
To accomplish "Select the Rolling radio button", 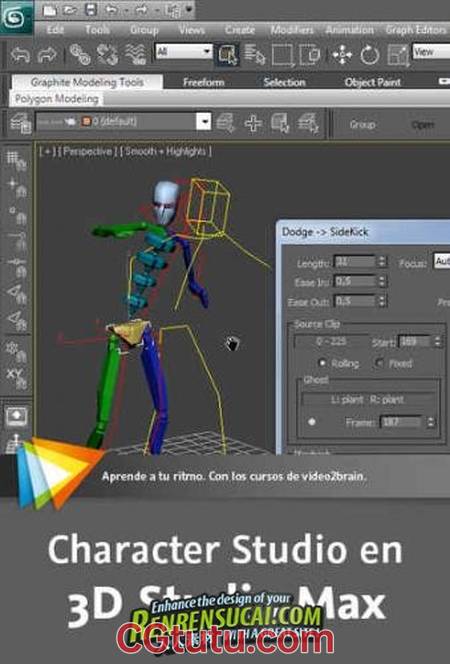I will pos(323,363).
